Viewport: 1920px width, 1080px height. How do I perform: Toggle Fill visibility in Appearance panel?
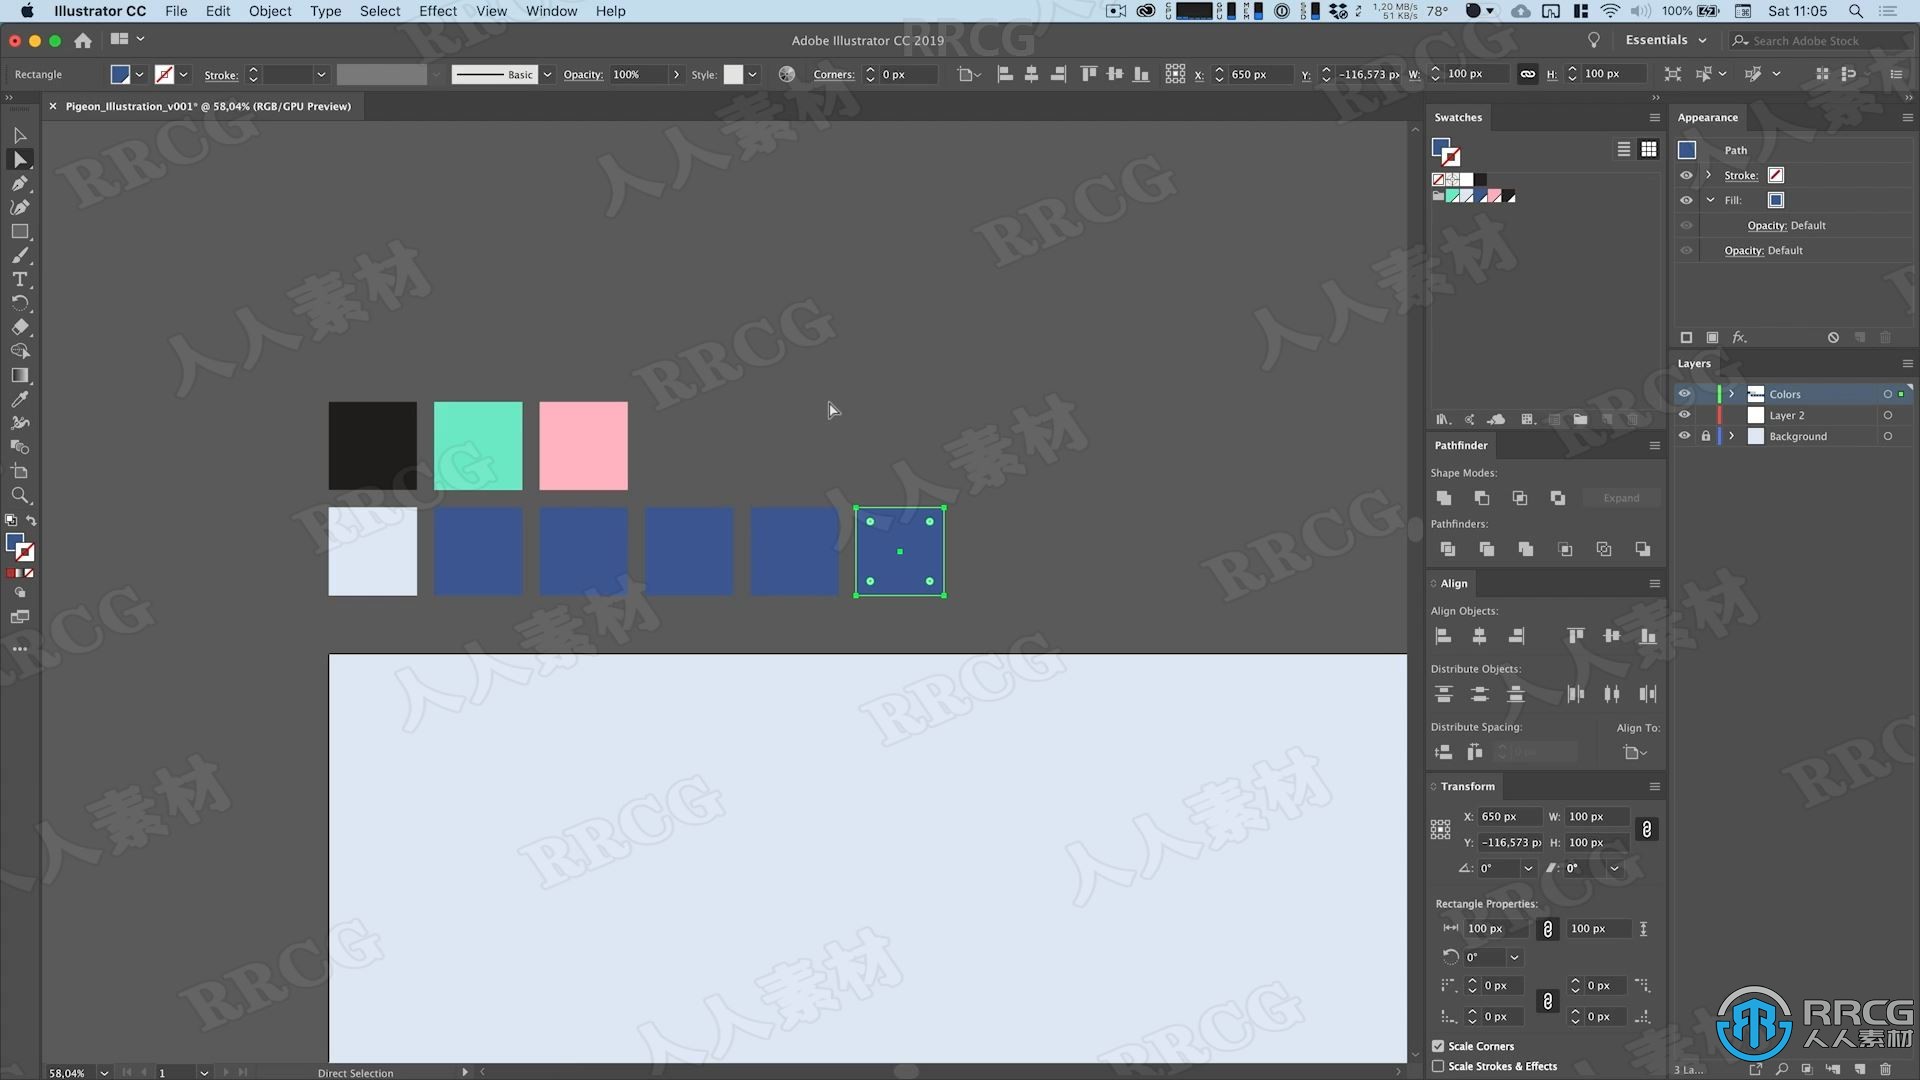tap(1687, 200)
